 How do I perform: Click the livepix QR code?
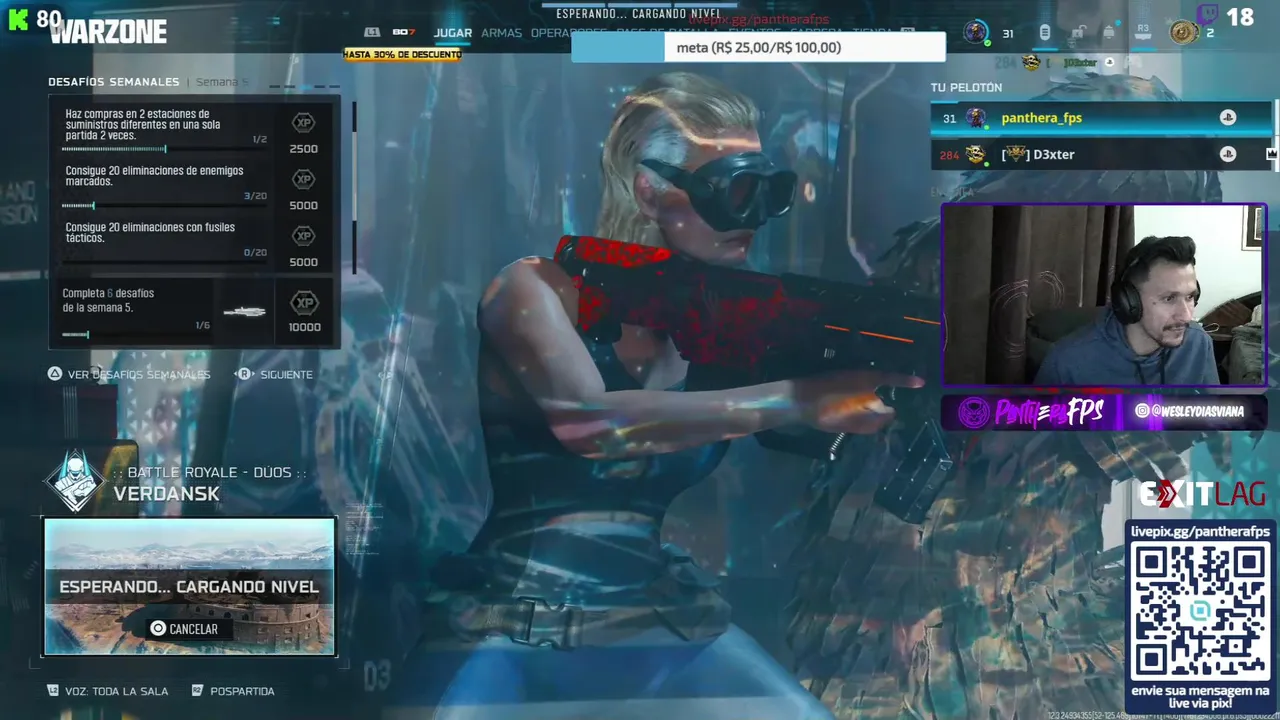tap(1201, 611)
